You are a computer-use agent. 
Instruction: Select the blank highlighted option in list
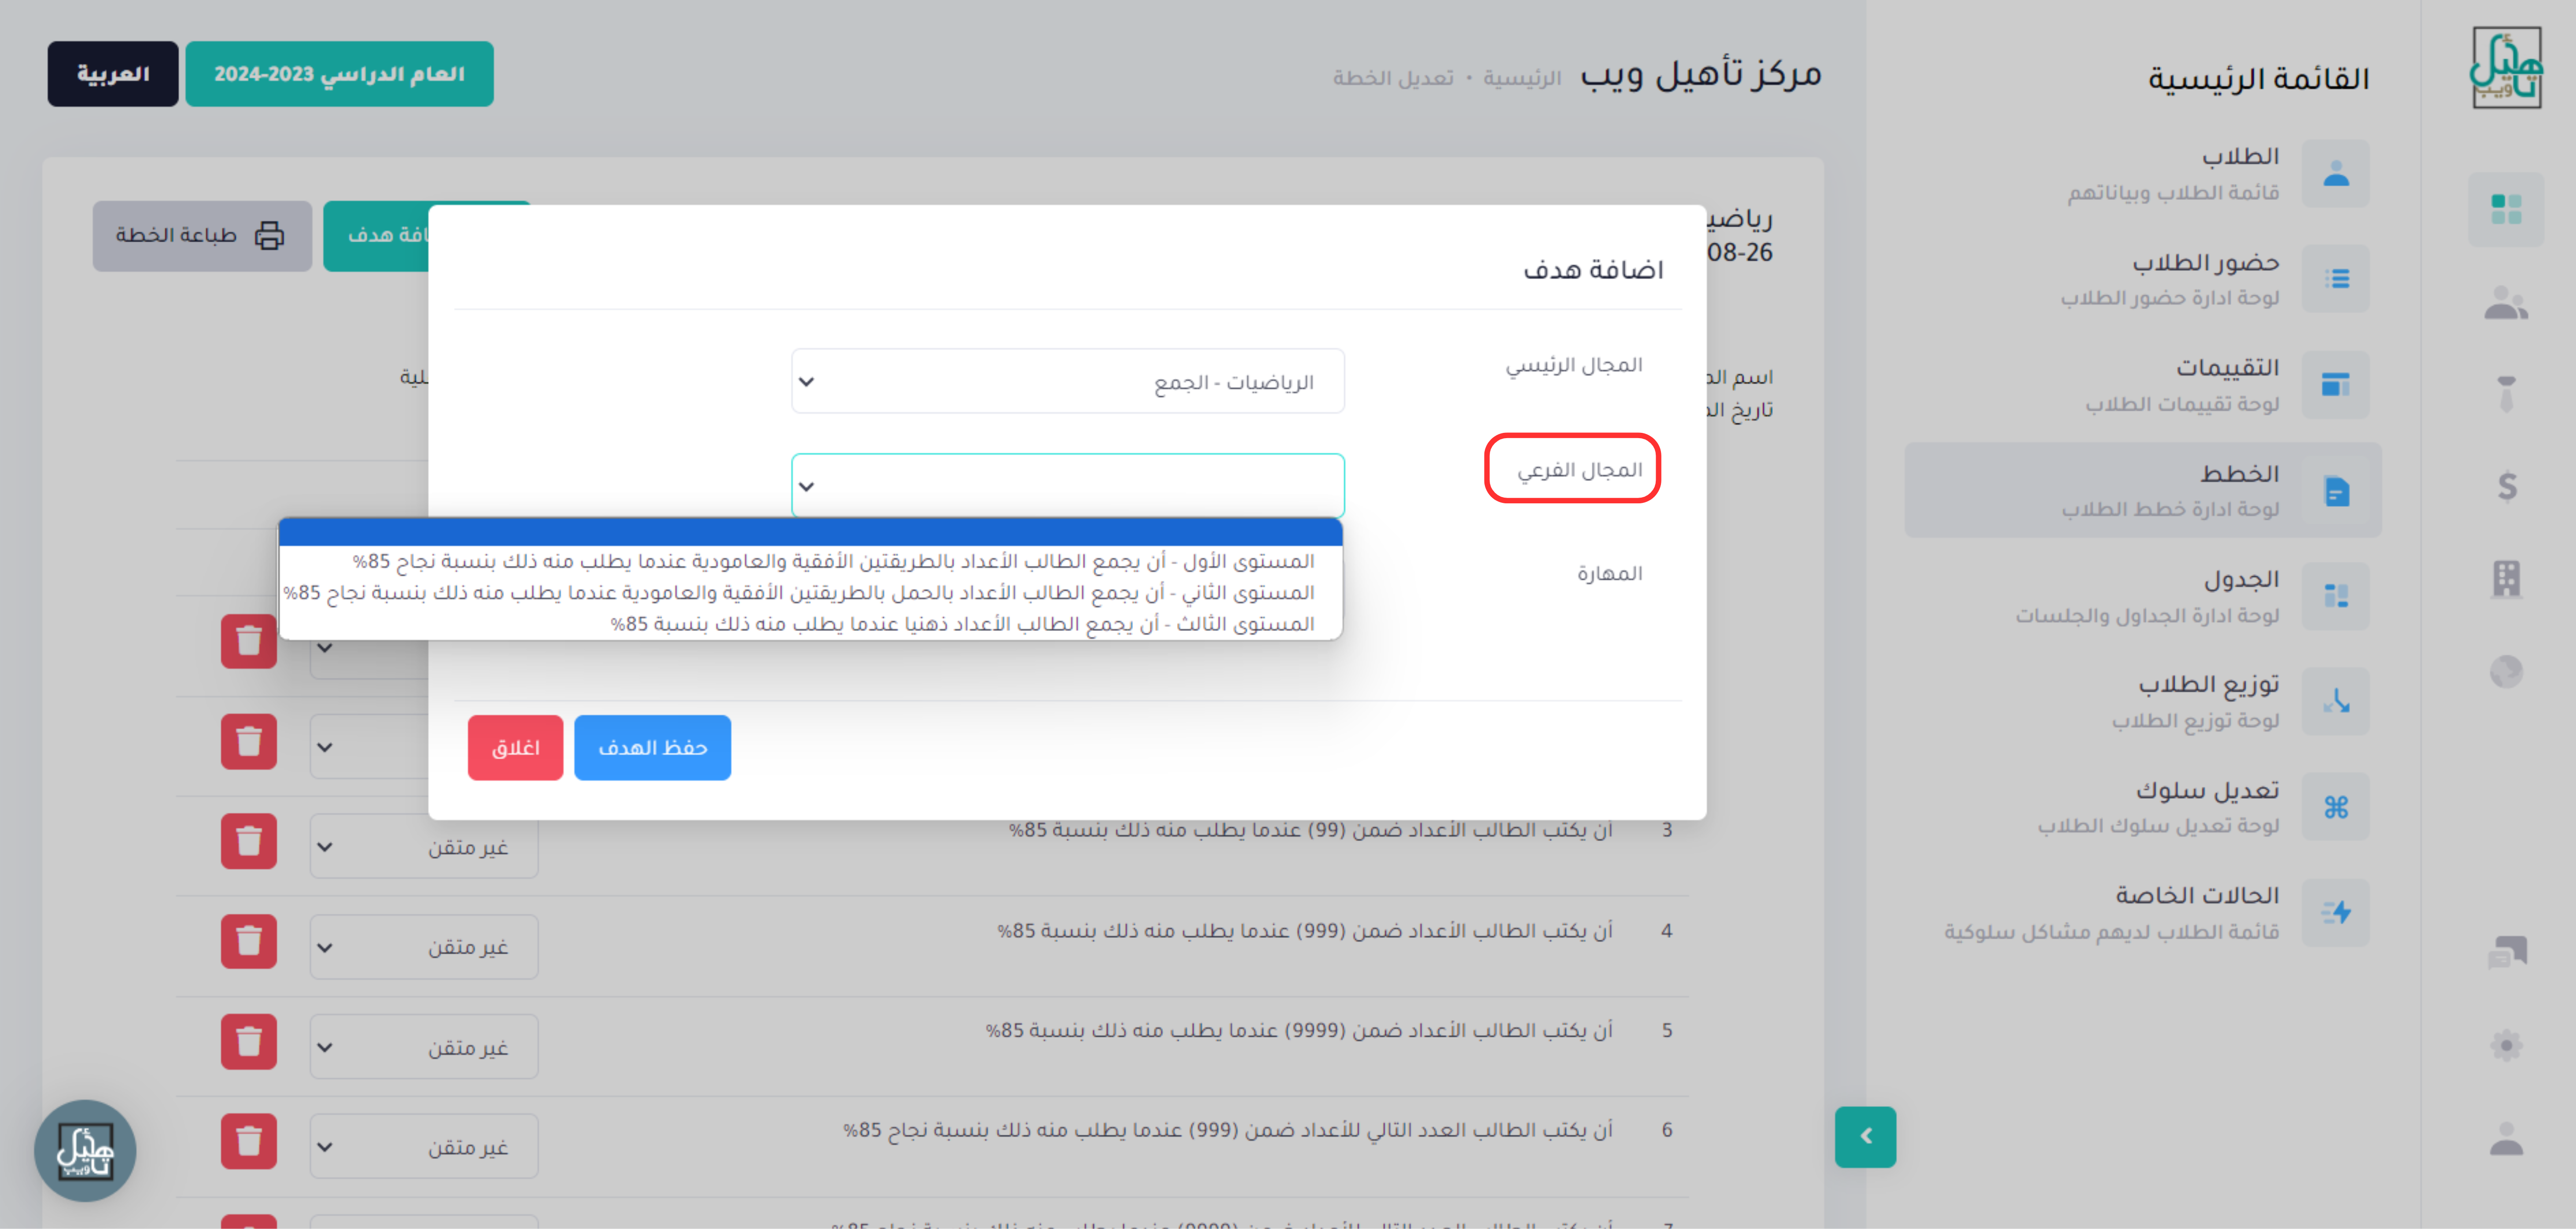click(x=811, y=532)
